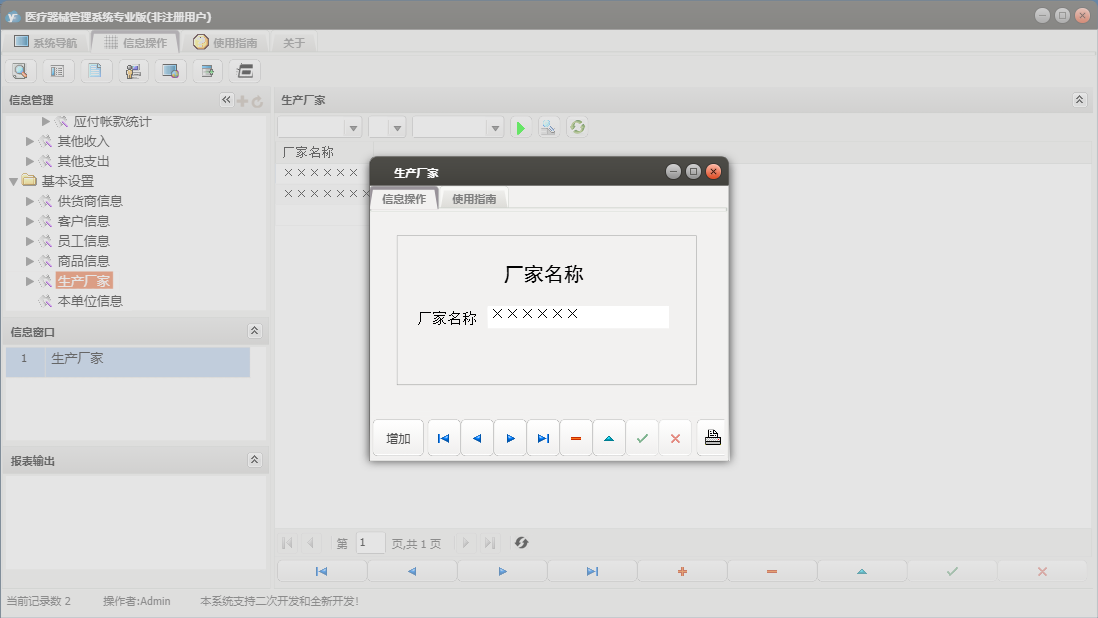Viewport: 1098px width, 618px height.
Task: Expand the 供货商信息 tree node
Action: coord(29,201)
